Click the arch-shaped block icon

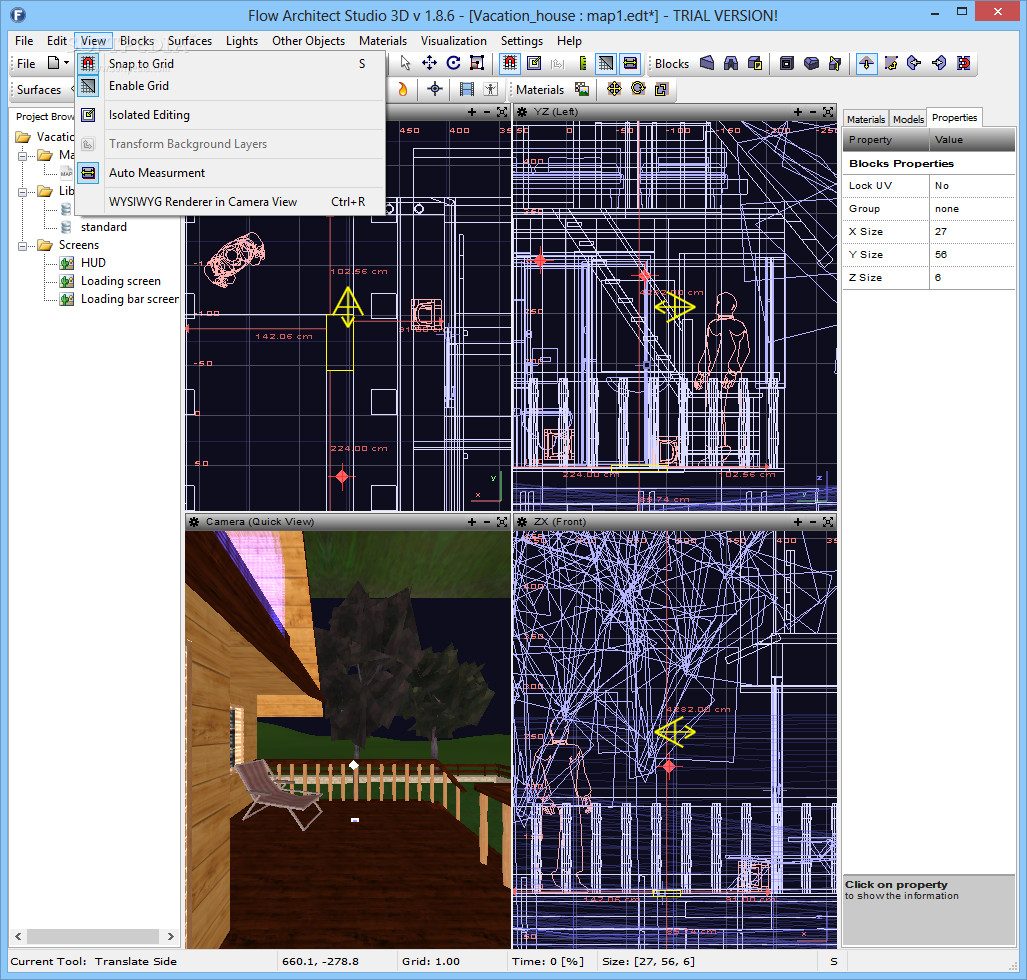click(731, 63)
